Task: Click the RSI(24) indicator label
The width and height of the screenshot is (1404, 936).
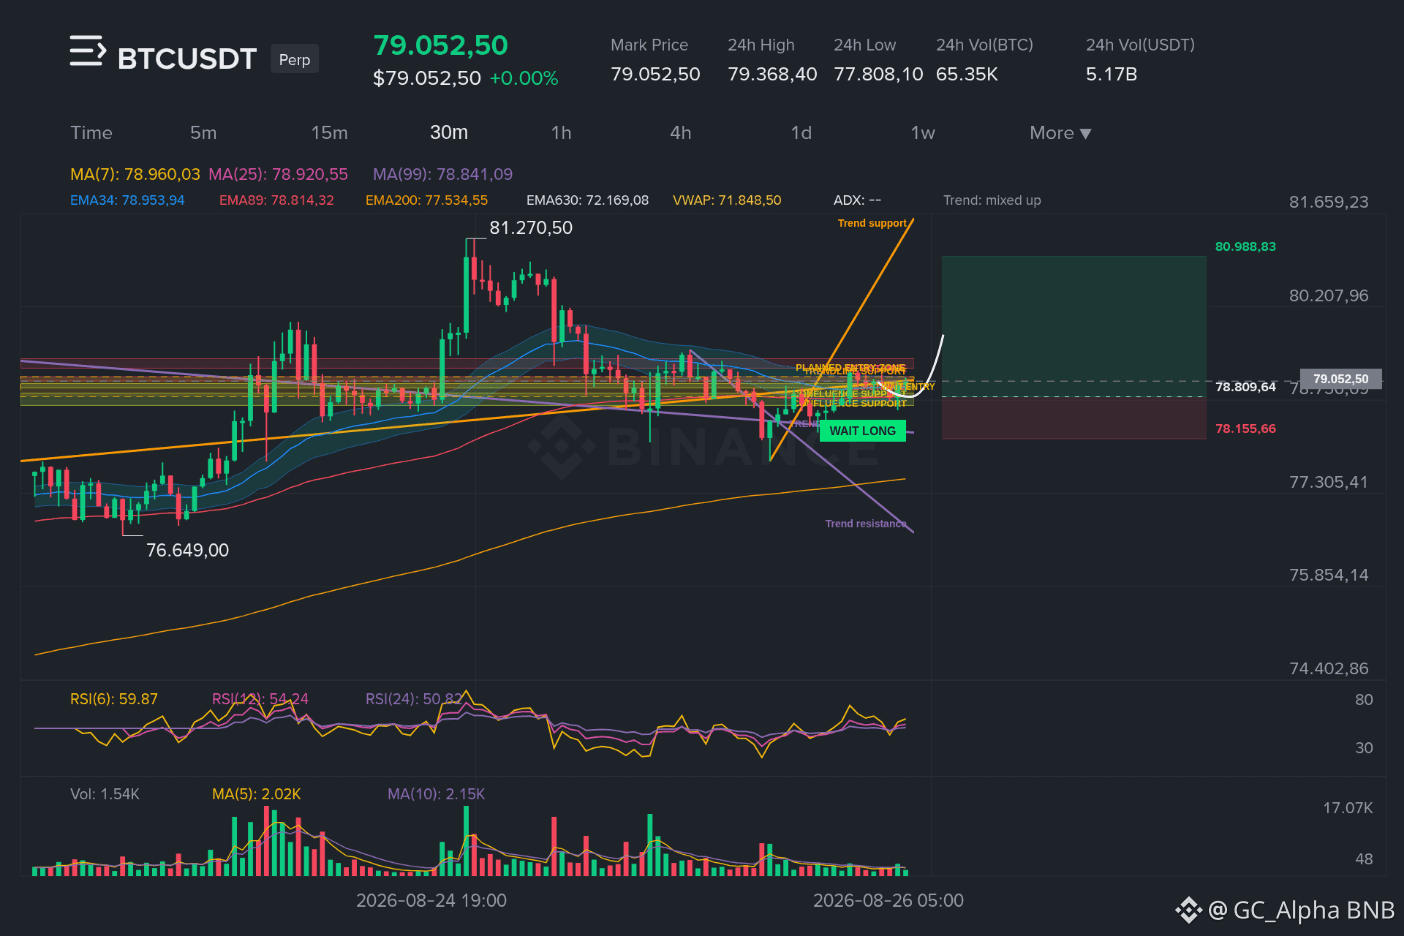Action: click(x=413, y=699)
